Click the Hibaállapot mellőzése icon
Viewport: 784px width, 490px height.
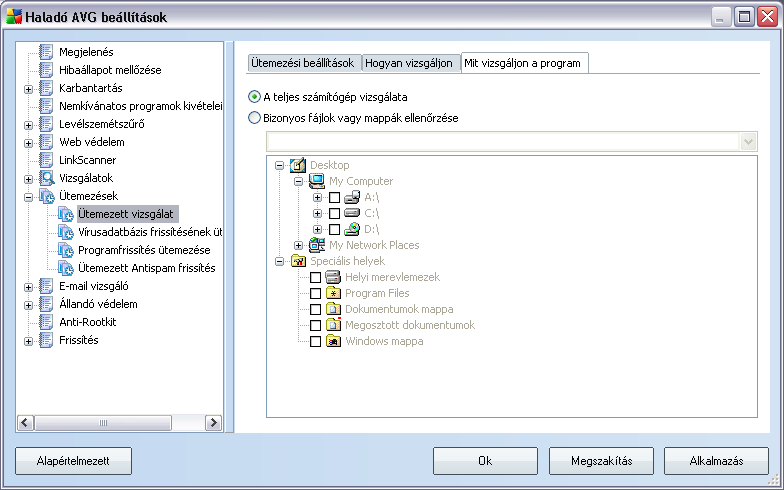46,70
